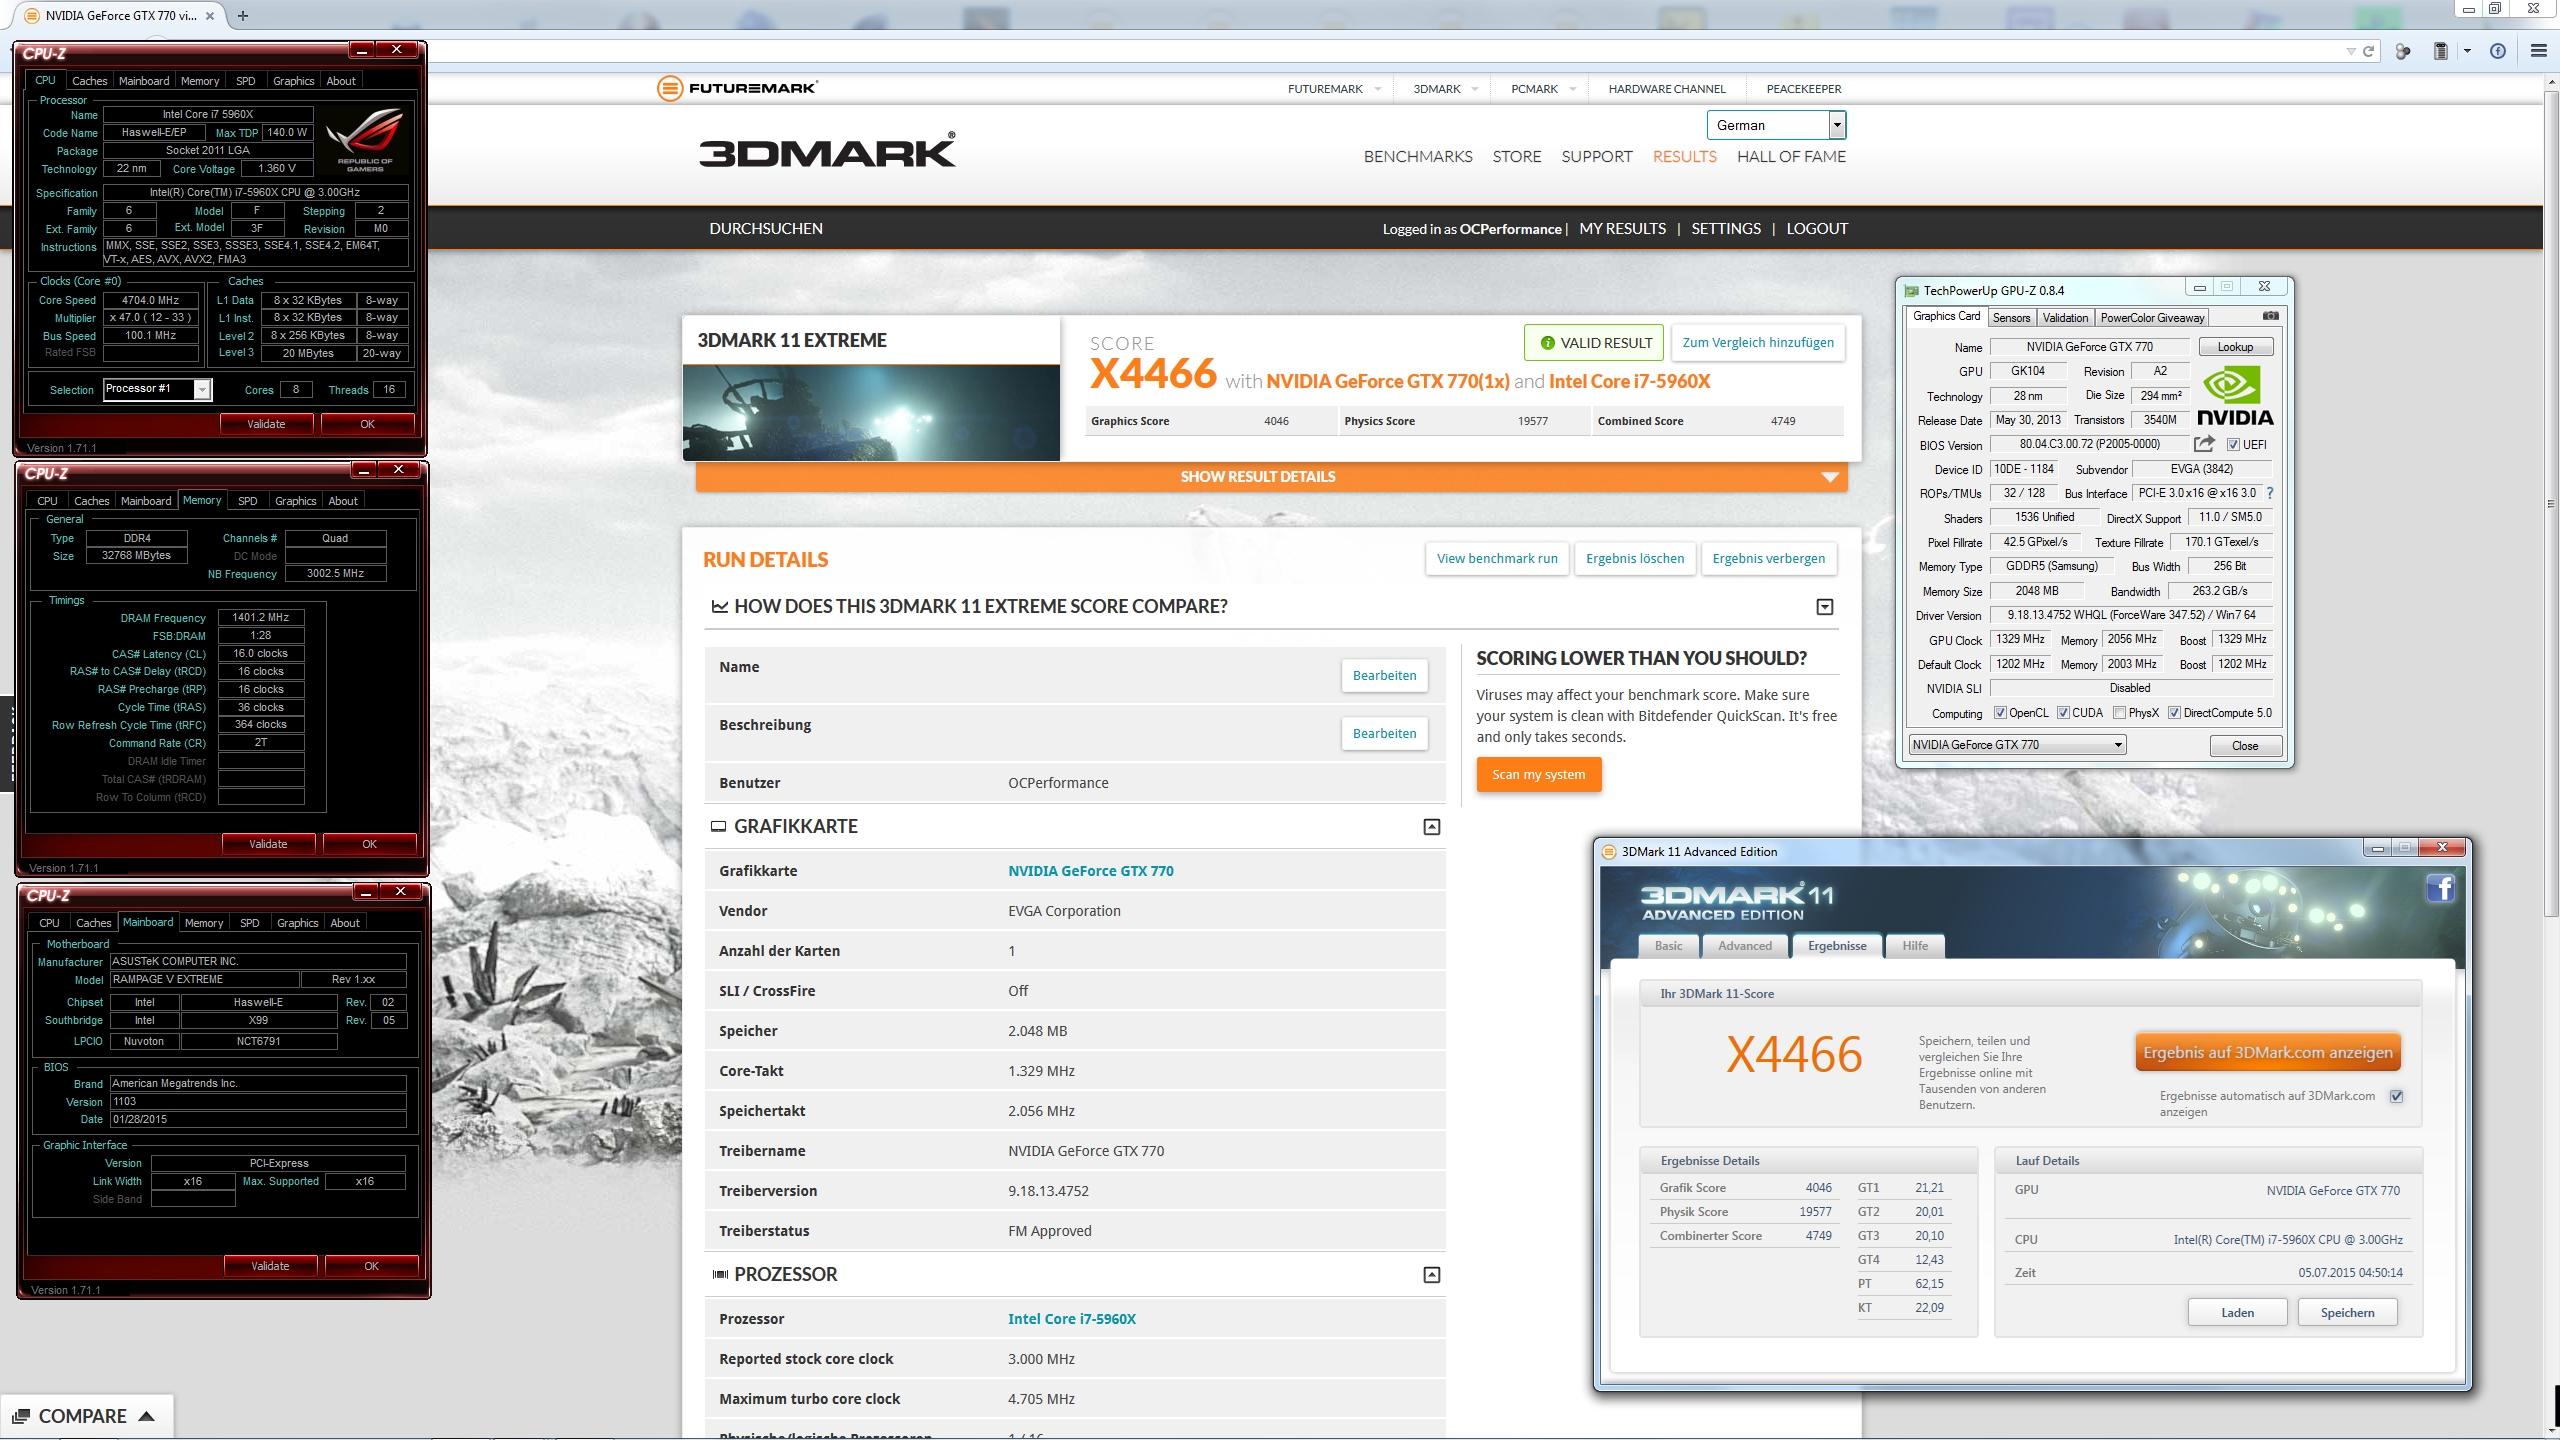Click the Compare bar icon at bottom left

click(x=20, y=1416)
